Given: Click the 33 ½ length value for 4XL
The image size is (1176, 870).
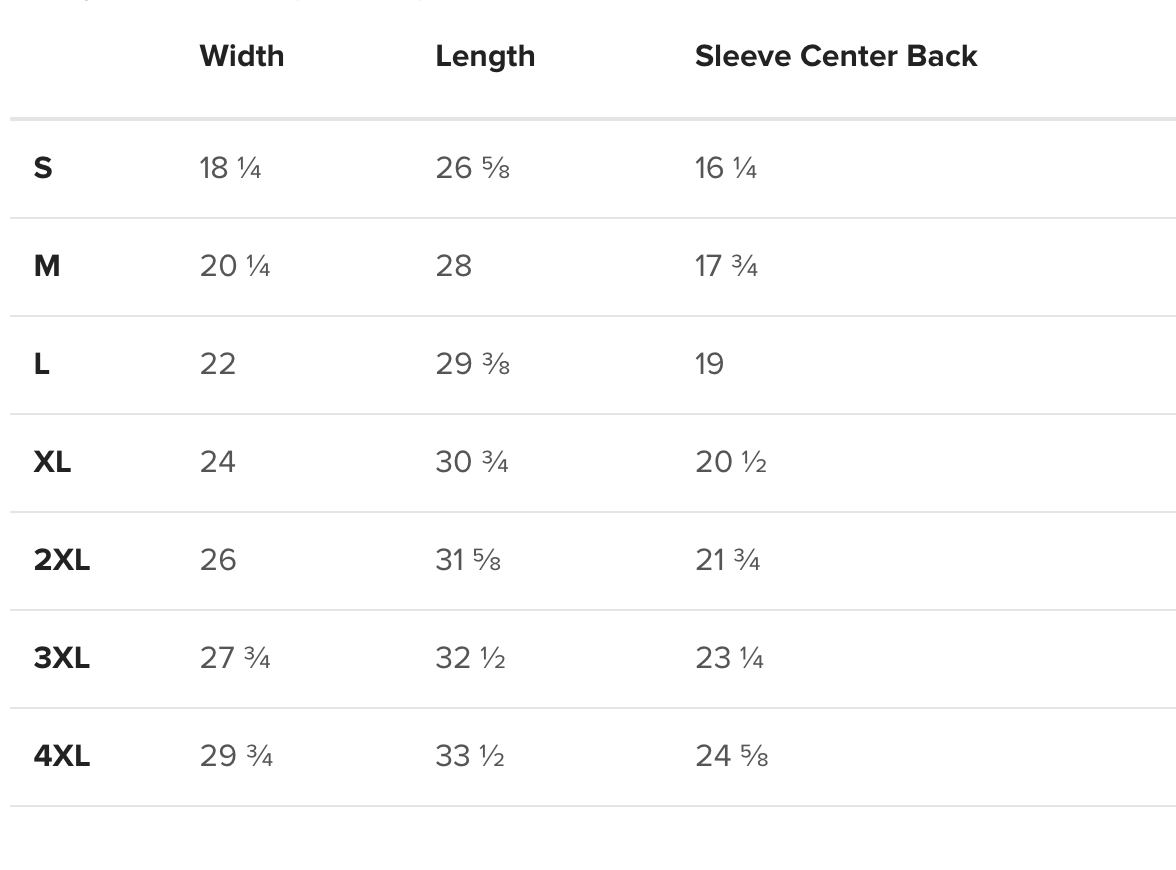Looking at the screenshot, I should coord(470,756).
